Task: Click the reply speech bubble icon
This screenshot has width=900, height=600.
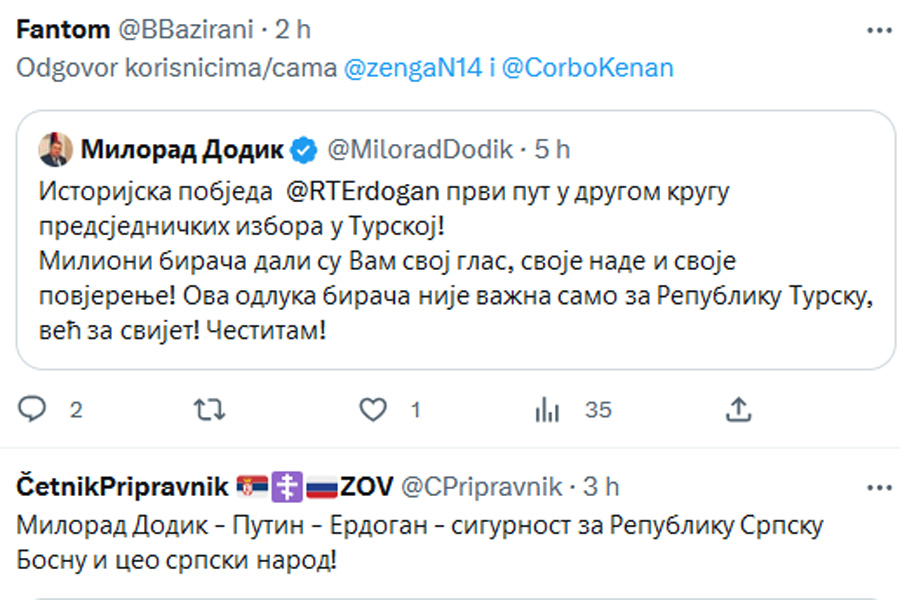Action: [x=33, y=409]
